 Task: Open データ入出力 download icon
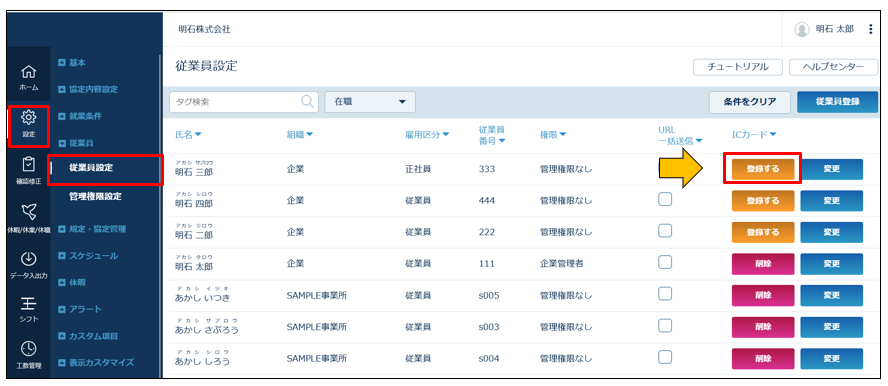(x=29, y=266)
